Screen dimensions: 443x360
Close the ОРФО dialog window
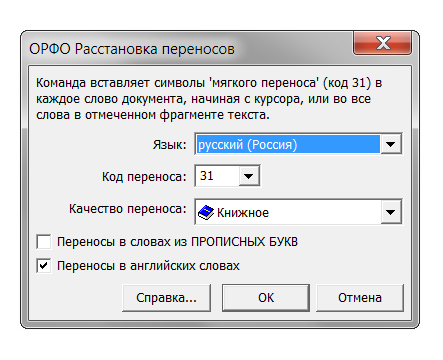click(x=383, y=43)
